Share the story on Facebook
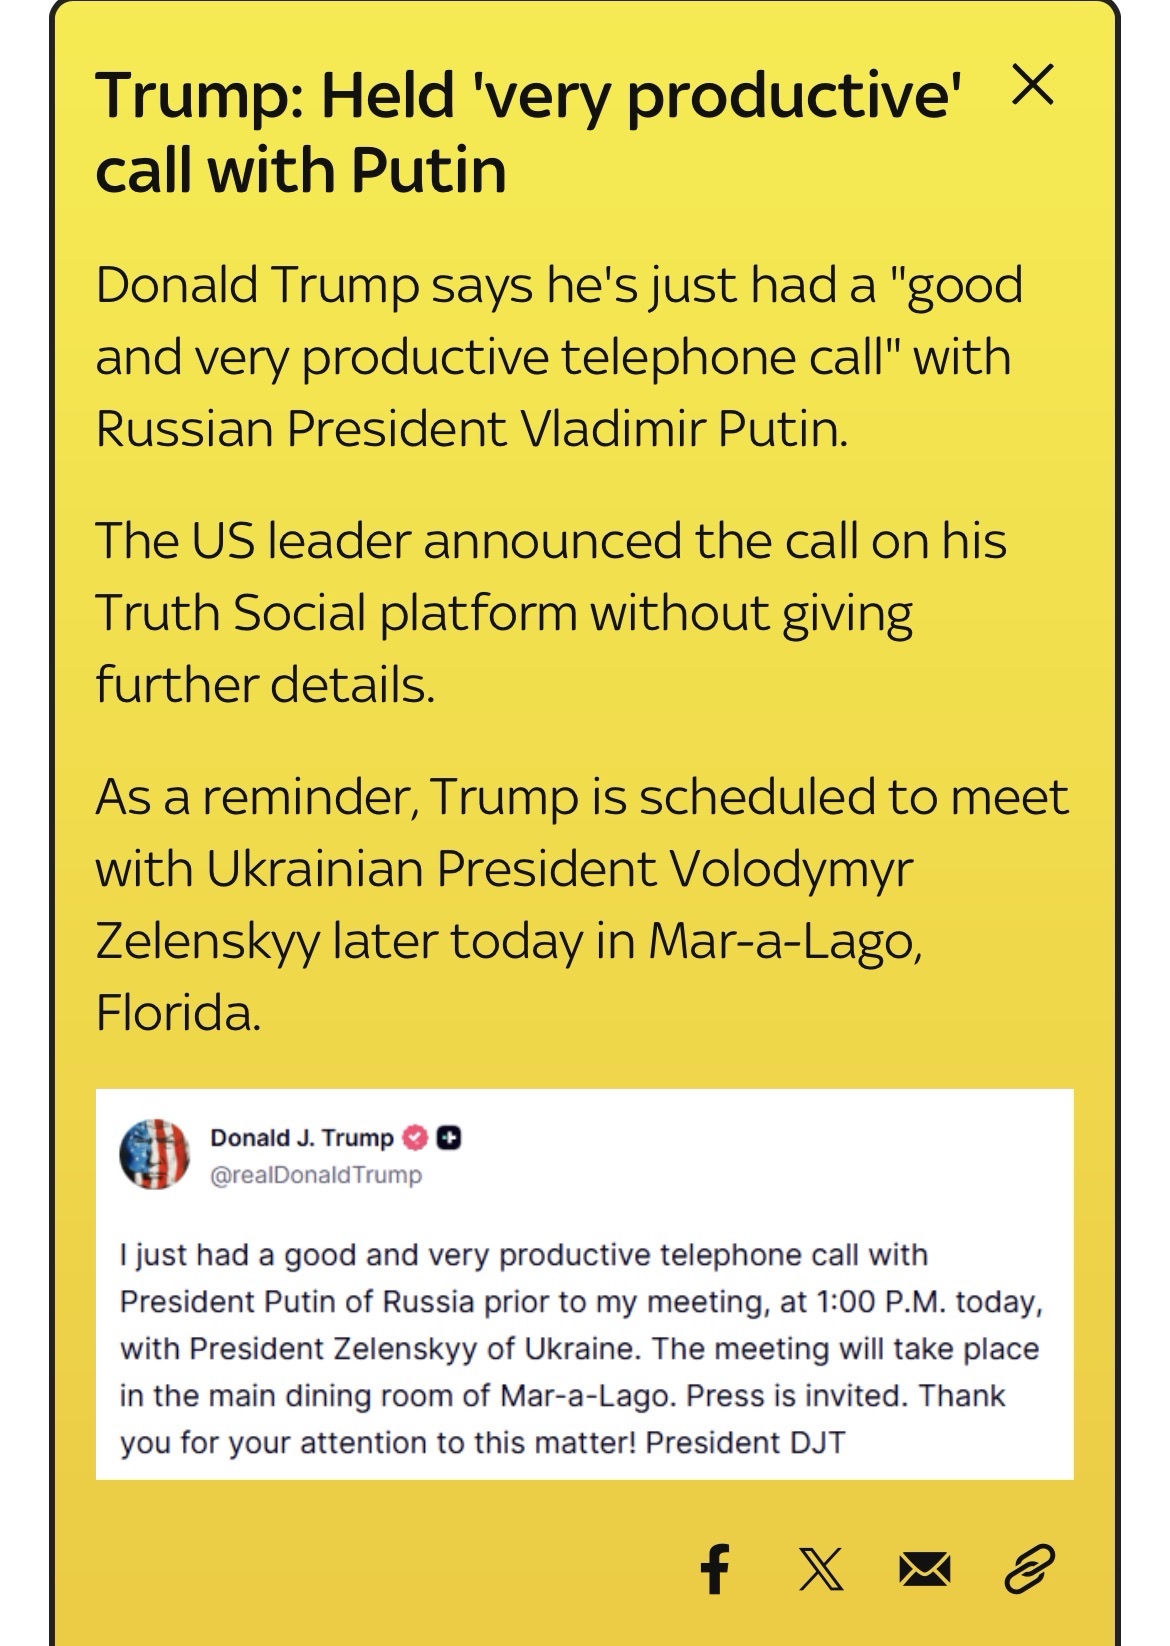1170x1646 pixels. (714, 1566)
